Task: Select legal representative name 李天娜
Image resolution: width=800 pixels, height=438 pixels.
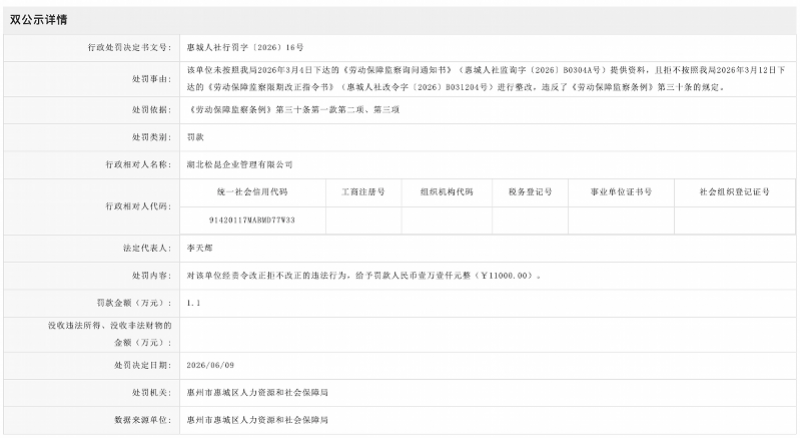Action: tap(199, 248)
